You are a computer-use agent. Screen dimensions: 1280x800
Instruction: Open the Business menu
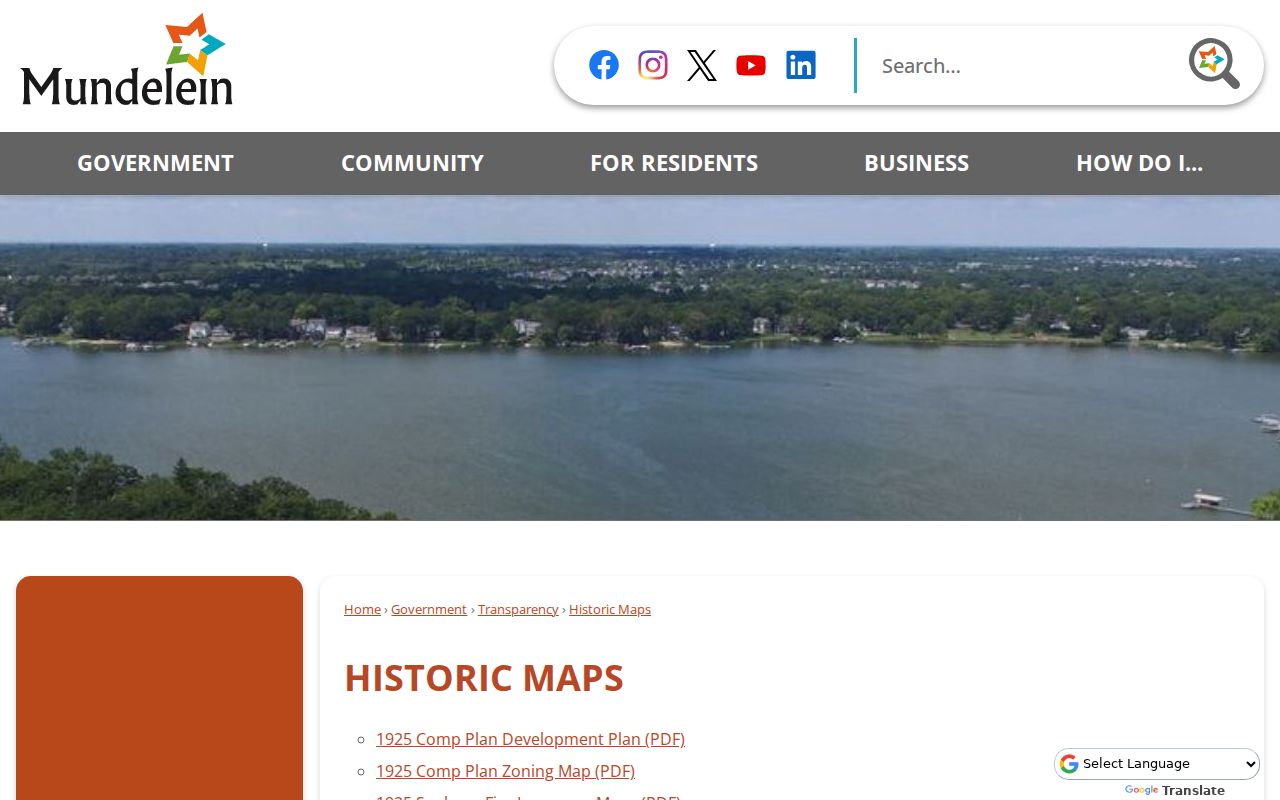click(916, 163)
